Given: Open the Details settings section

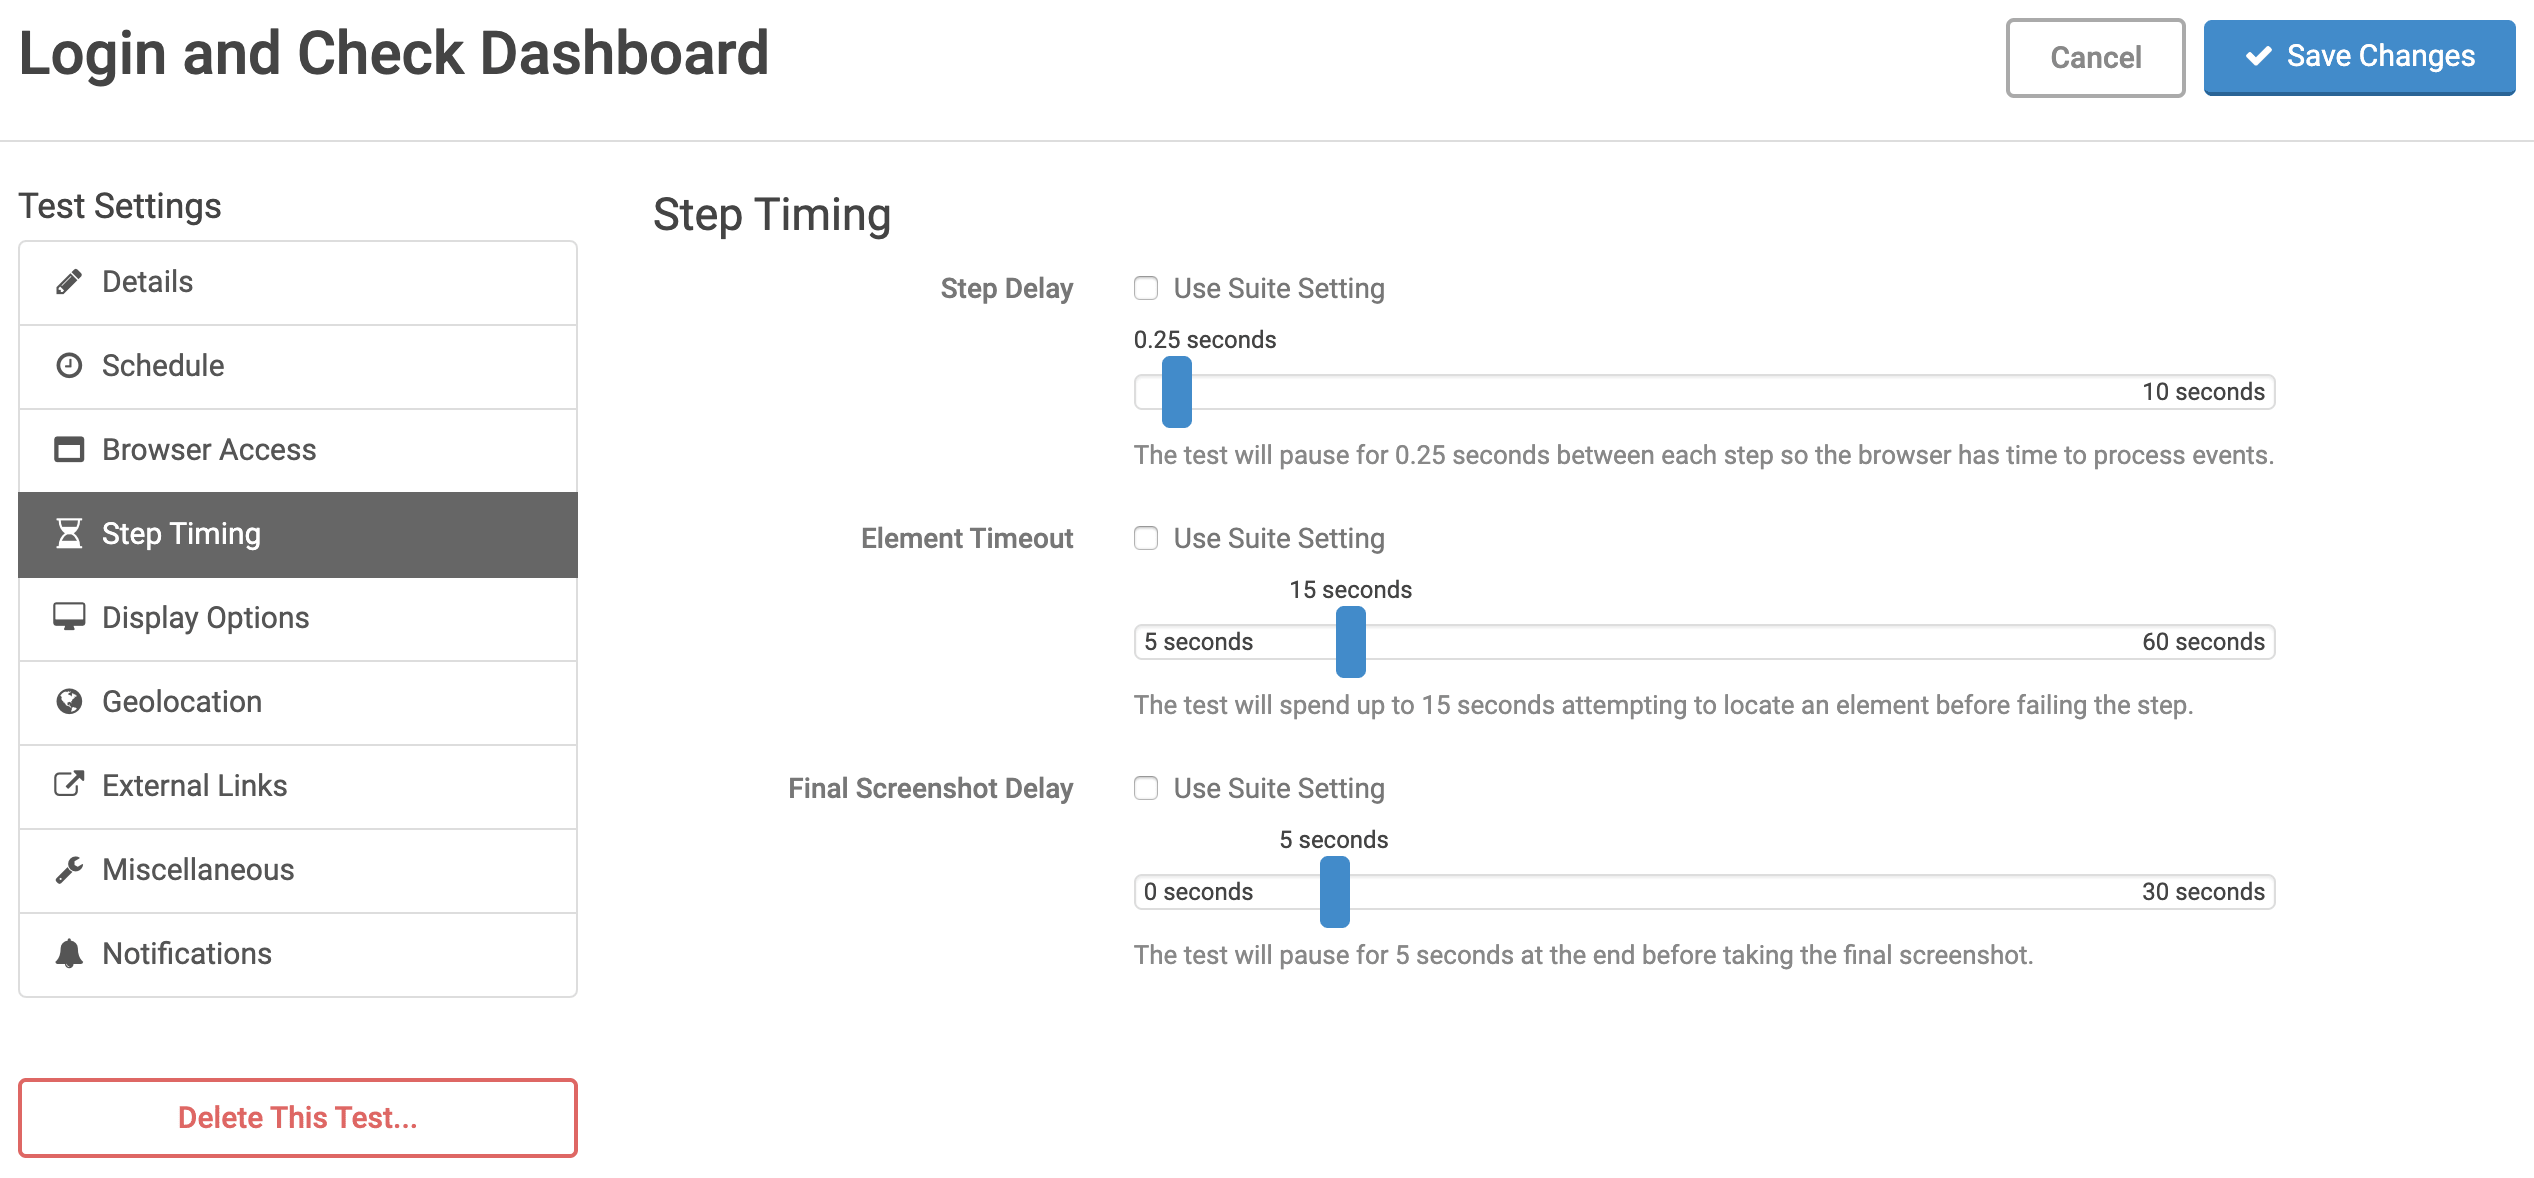Looking at the screenshot, I should click(296, 281).
